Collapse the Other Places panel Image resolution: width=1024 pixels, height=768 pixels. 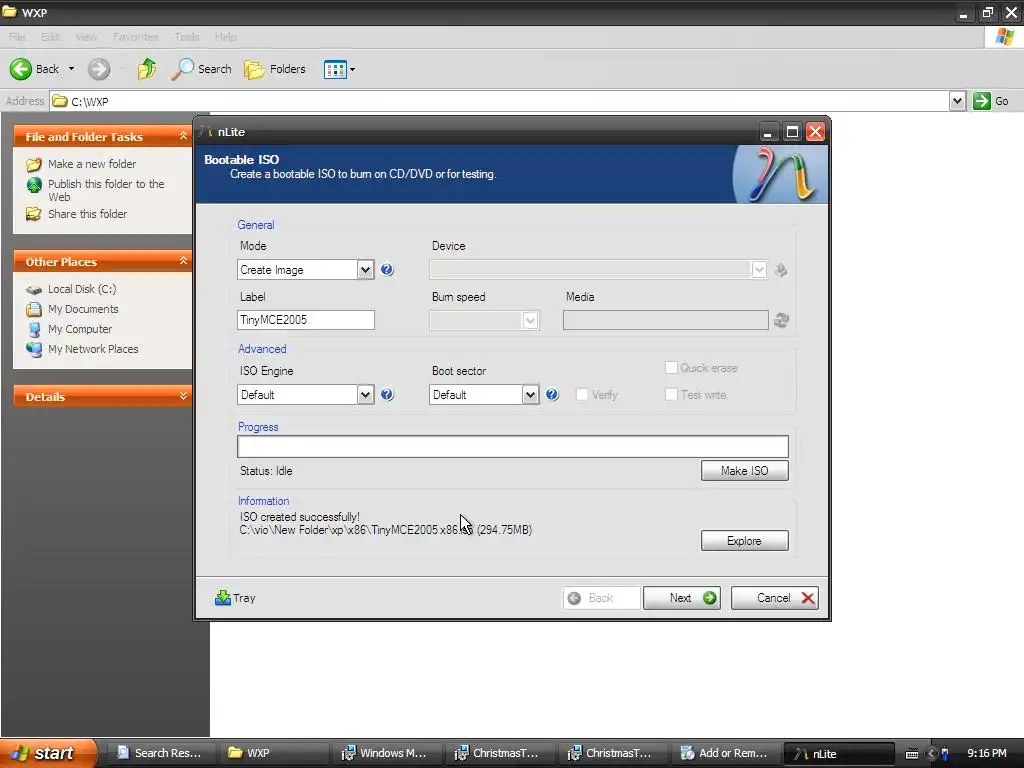[183, 261]
